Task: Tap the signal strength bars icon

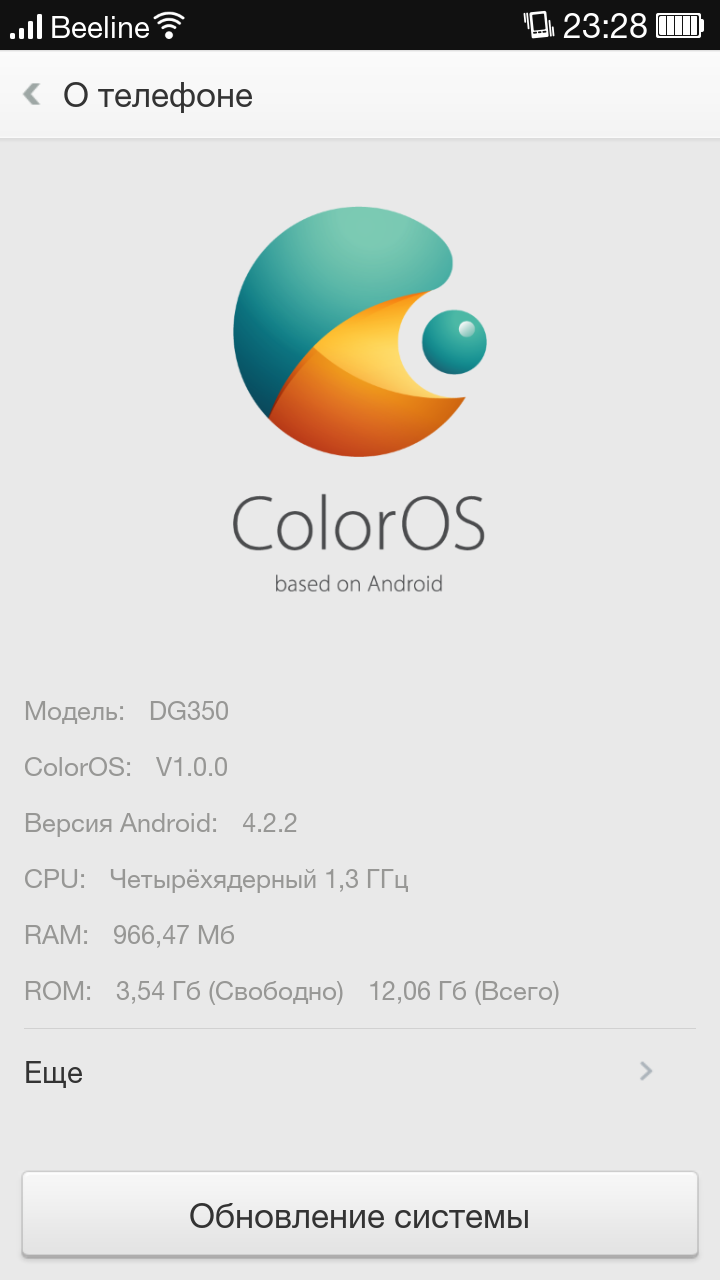Action: coord(26,26)
